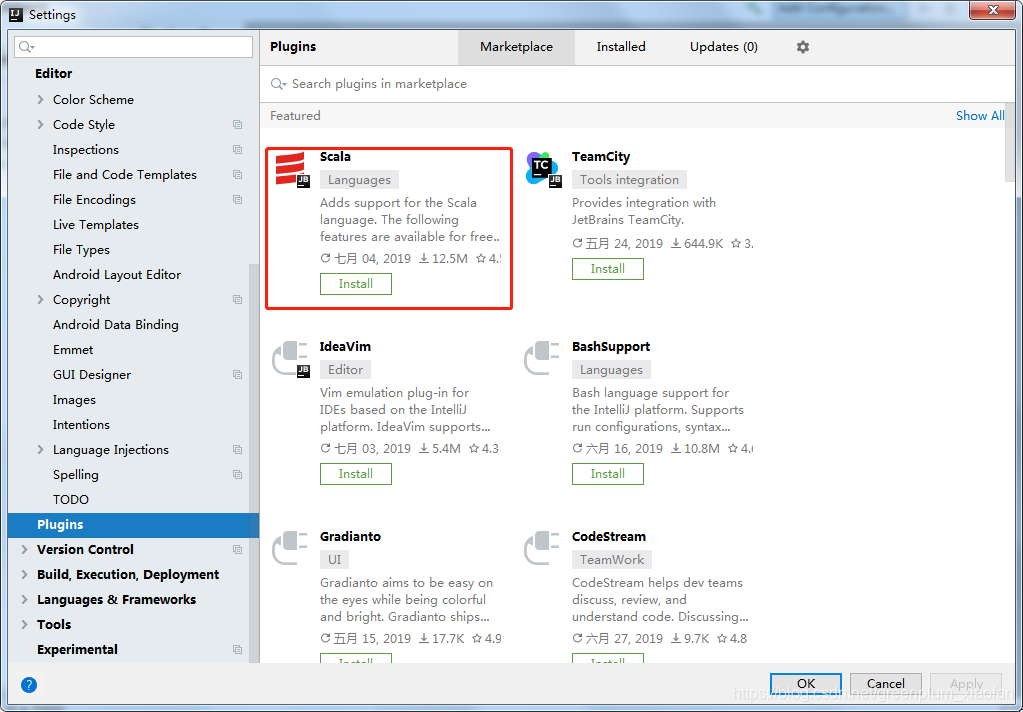Image resolution: width=1023 pixels, height=712 pixels.
Task: Open Android Data Binding settings
Action: (115, 325)
